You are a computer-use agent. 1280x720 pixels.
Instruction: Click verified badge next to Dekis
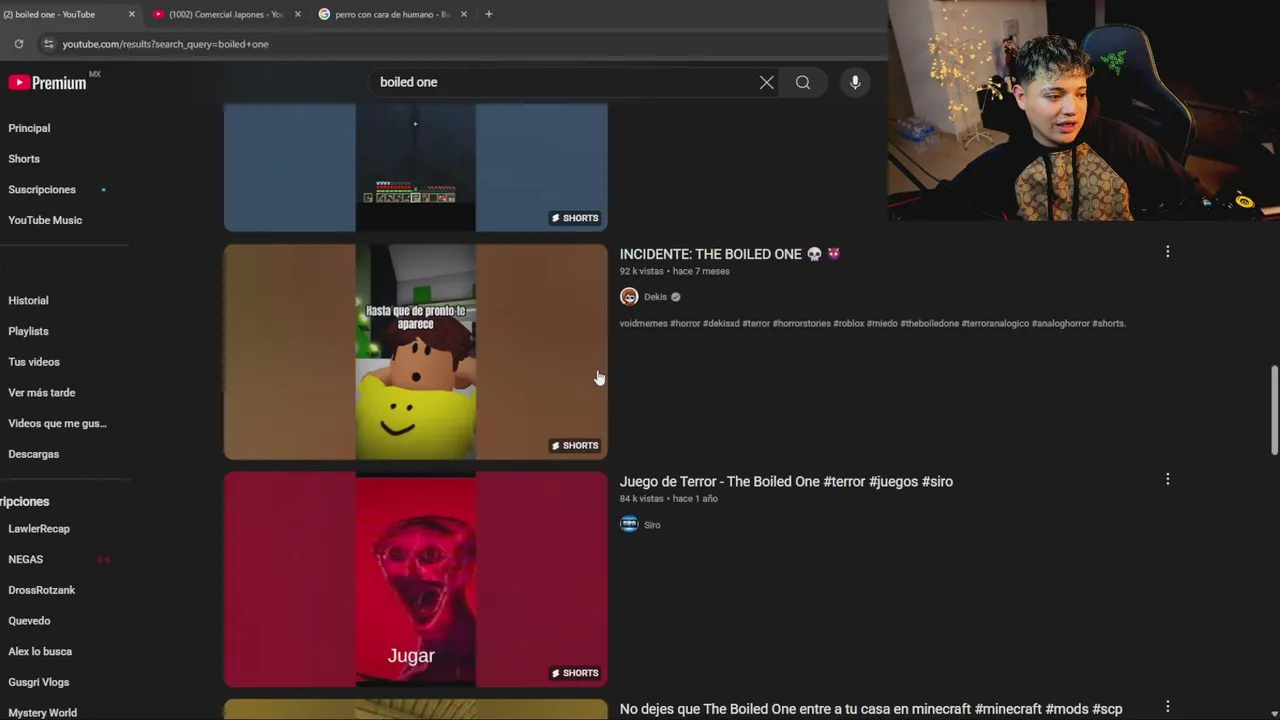(676, 297)
